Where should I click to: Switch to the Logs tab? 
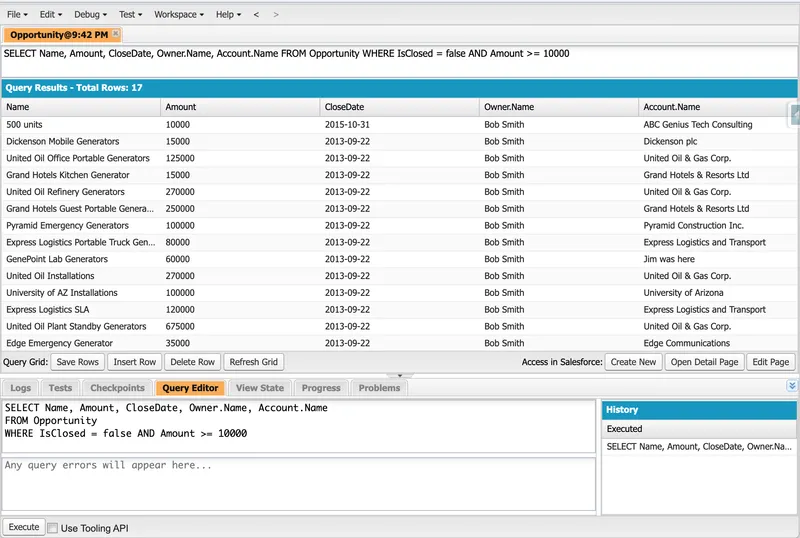[x=20, y=388]
